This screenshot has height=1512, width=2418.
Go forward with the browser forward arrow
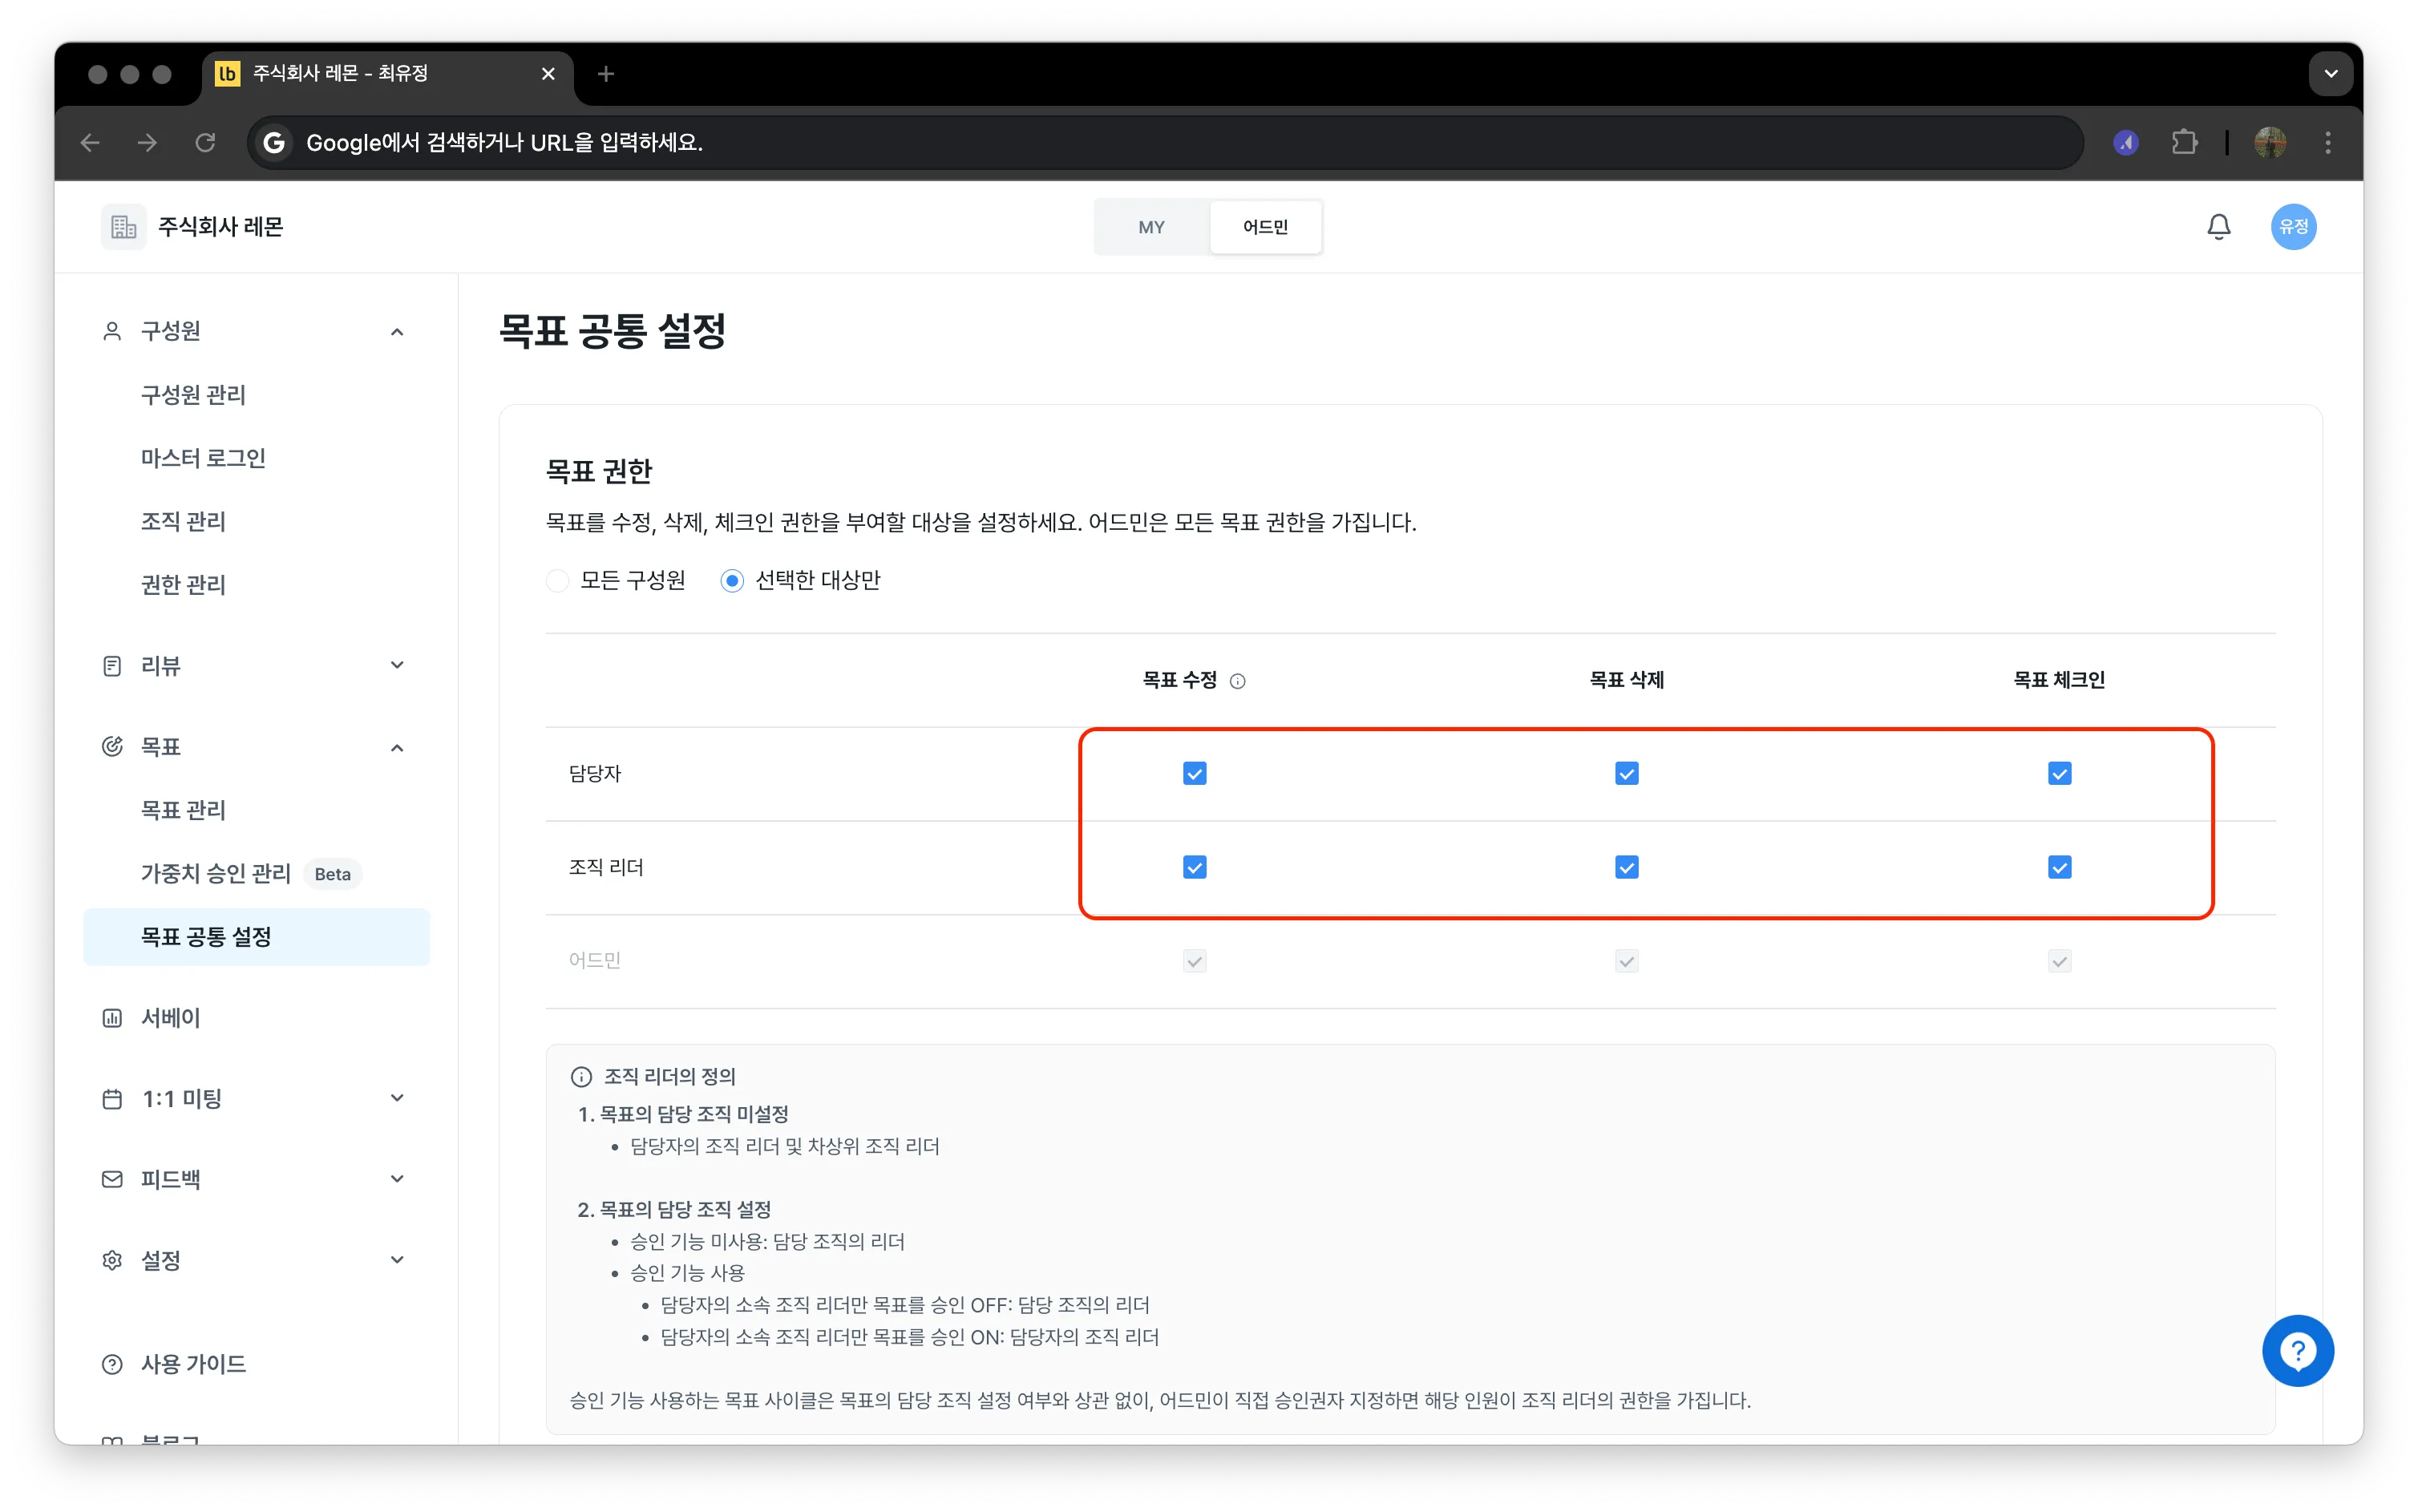[147, 142]
